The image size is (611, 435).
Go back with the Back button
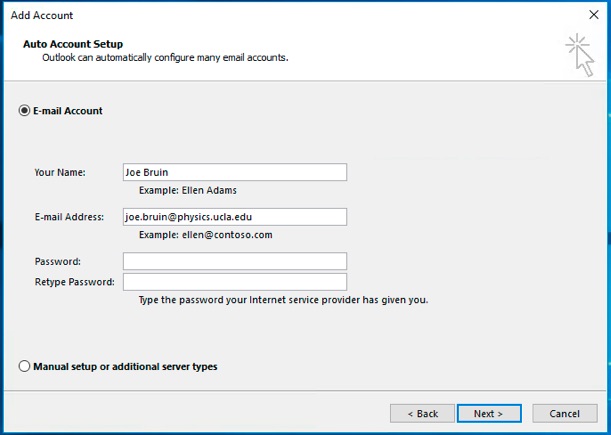click(x=422, y=414)
